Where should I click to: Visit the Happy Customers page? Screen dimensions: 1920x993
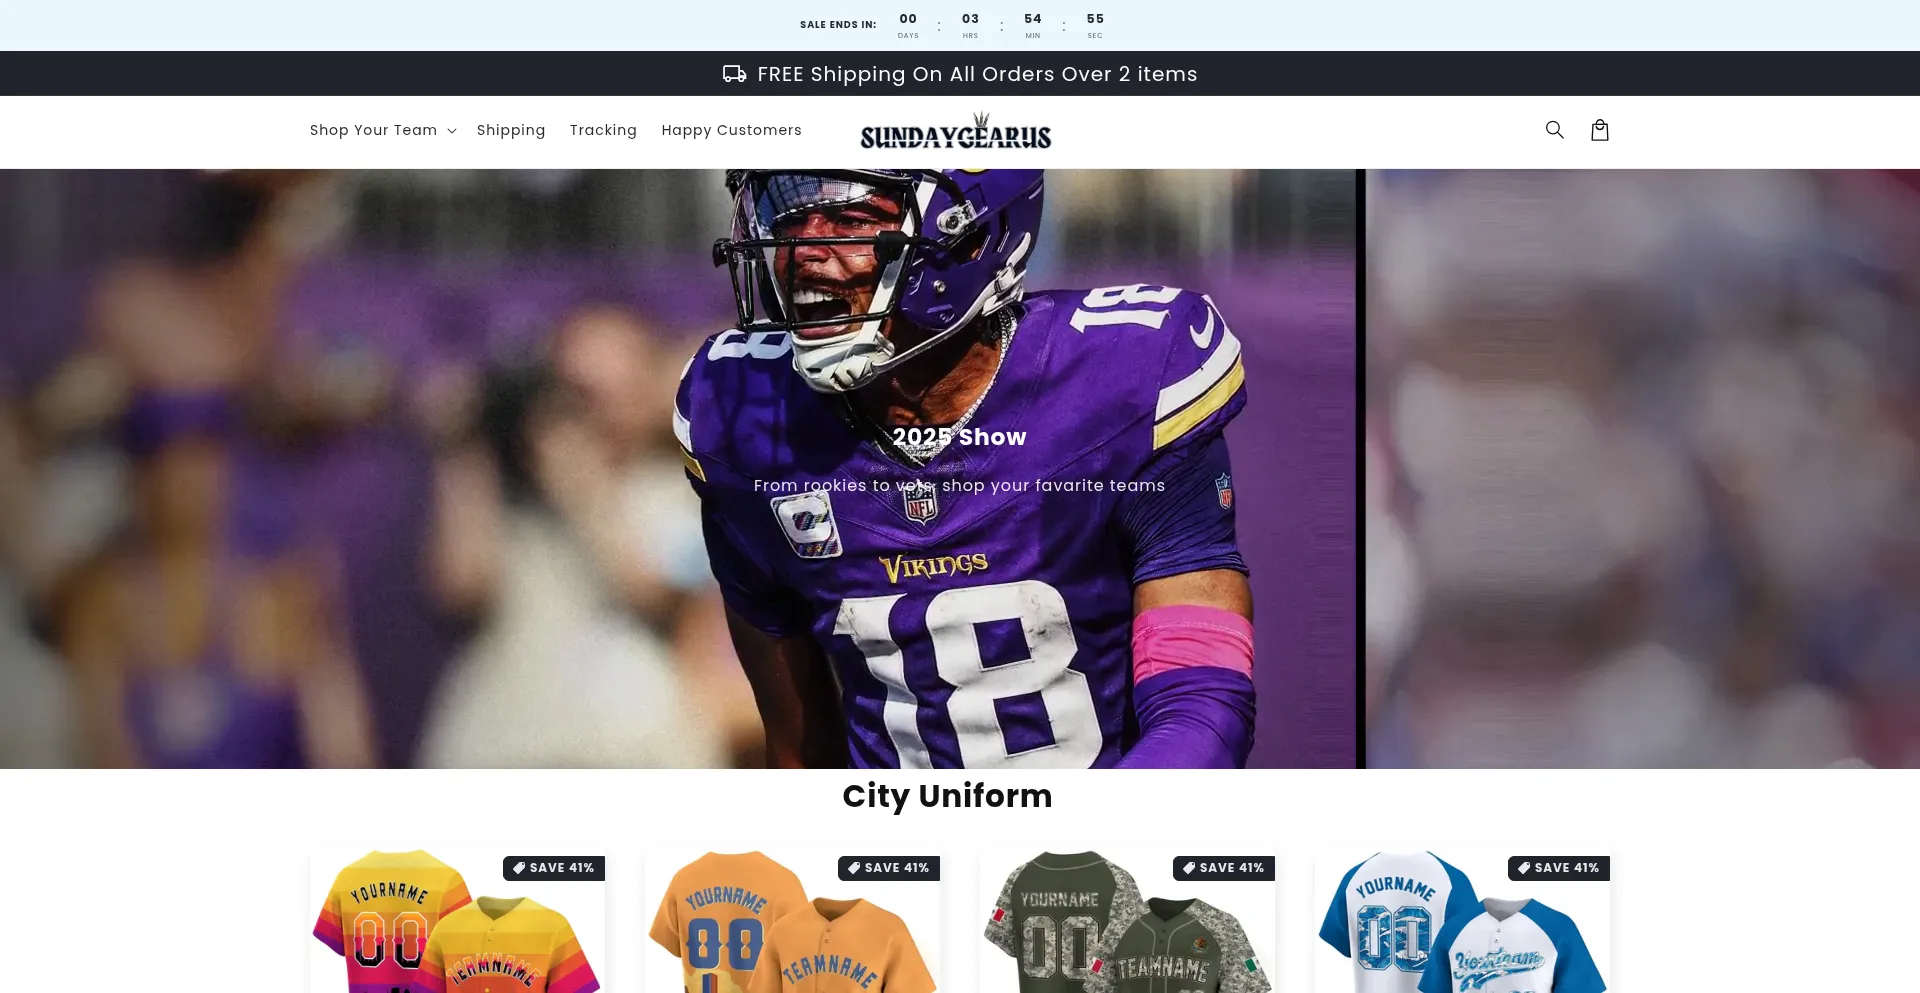[x=731, y=130]
